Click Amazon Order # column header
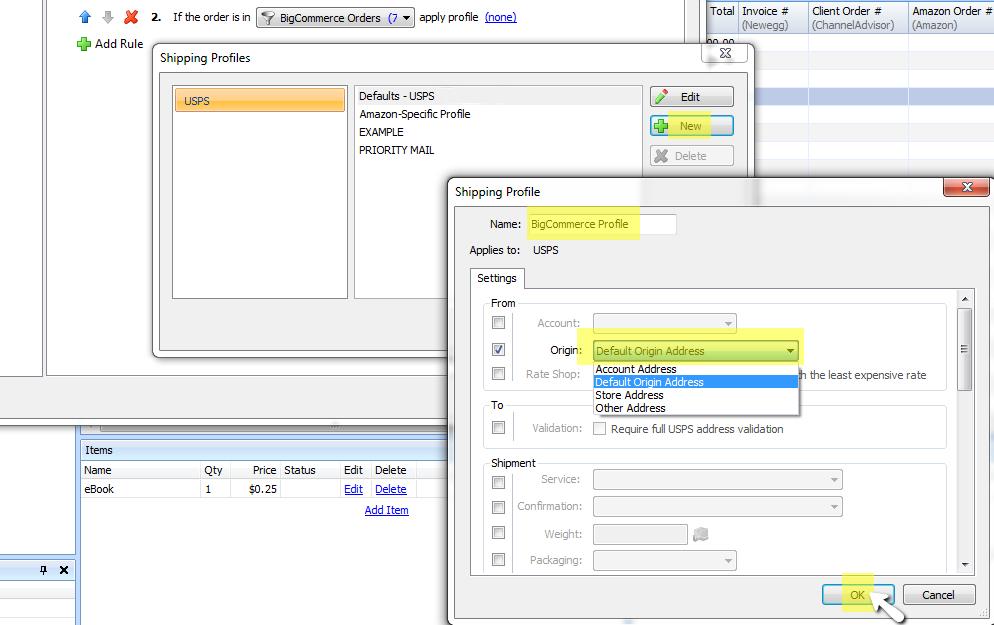994x625 pixels. 951,18
